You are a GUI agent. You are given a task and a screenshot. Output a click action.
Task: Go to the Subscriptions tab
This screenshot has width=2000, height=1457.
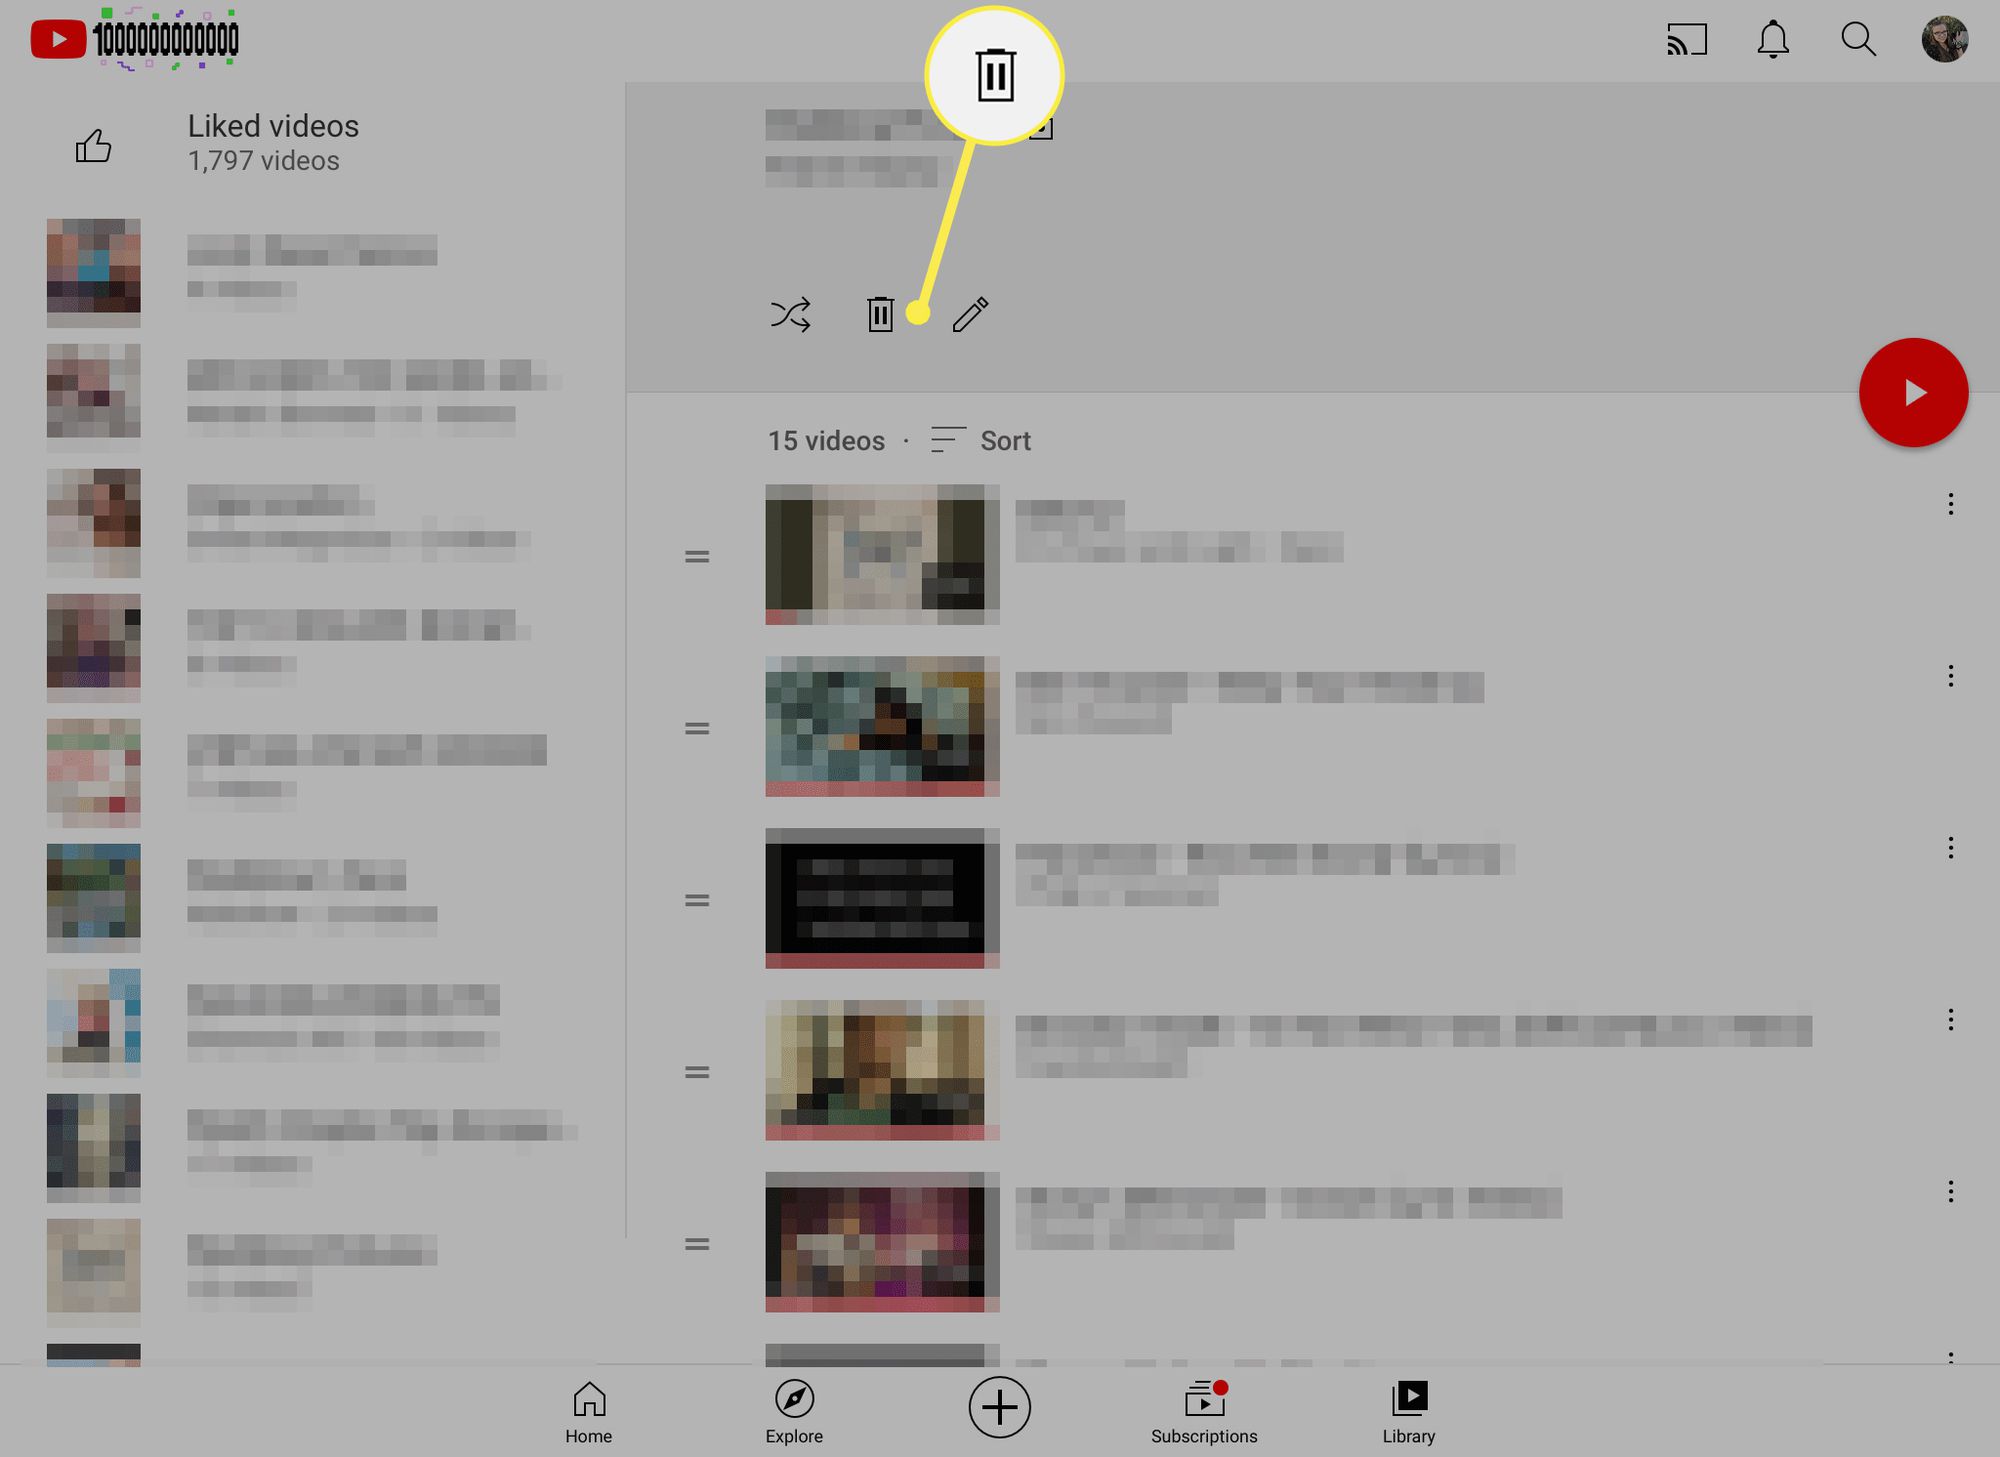[x=1204, y=1413]
